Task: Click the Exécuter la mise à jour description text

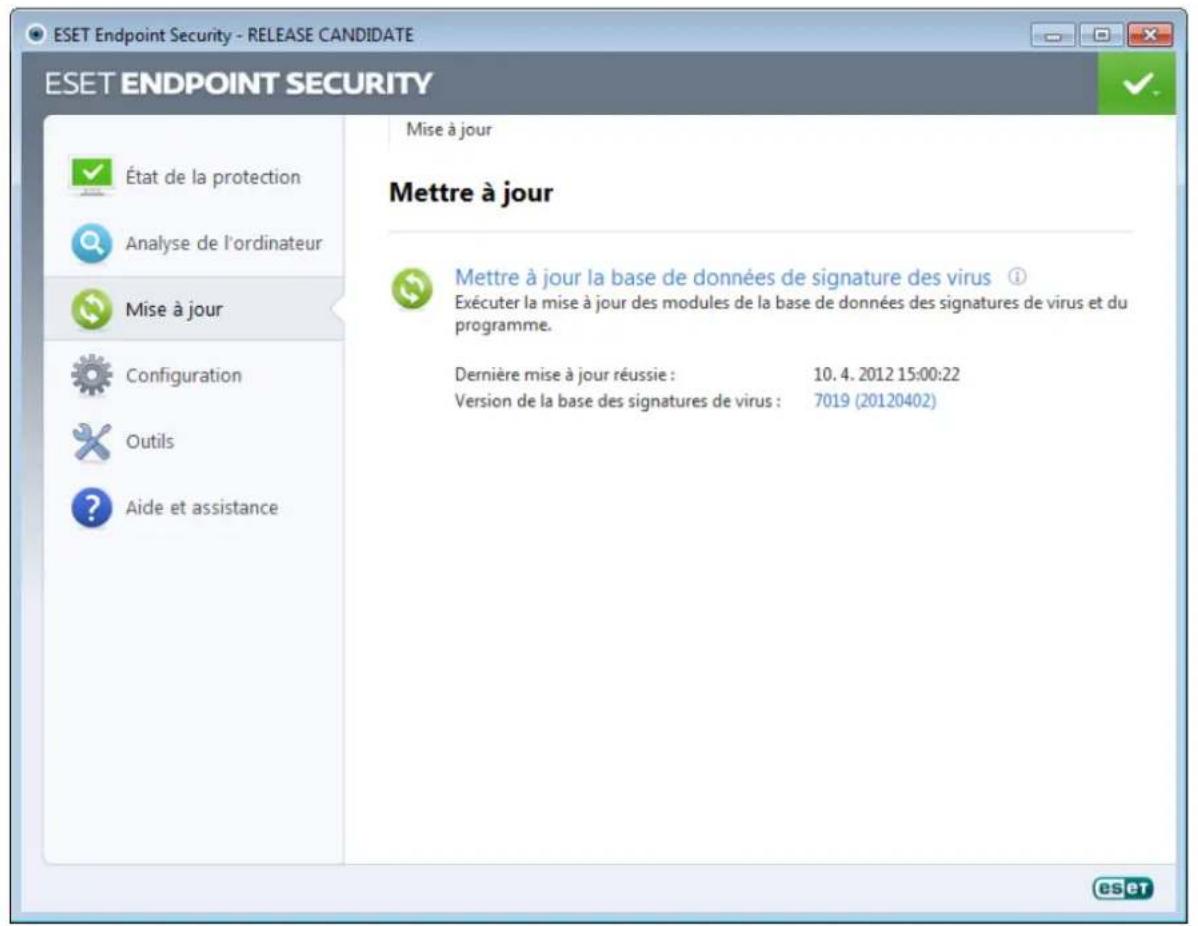Action: (x=791, y=313)
